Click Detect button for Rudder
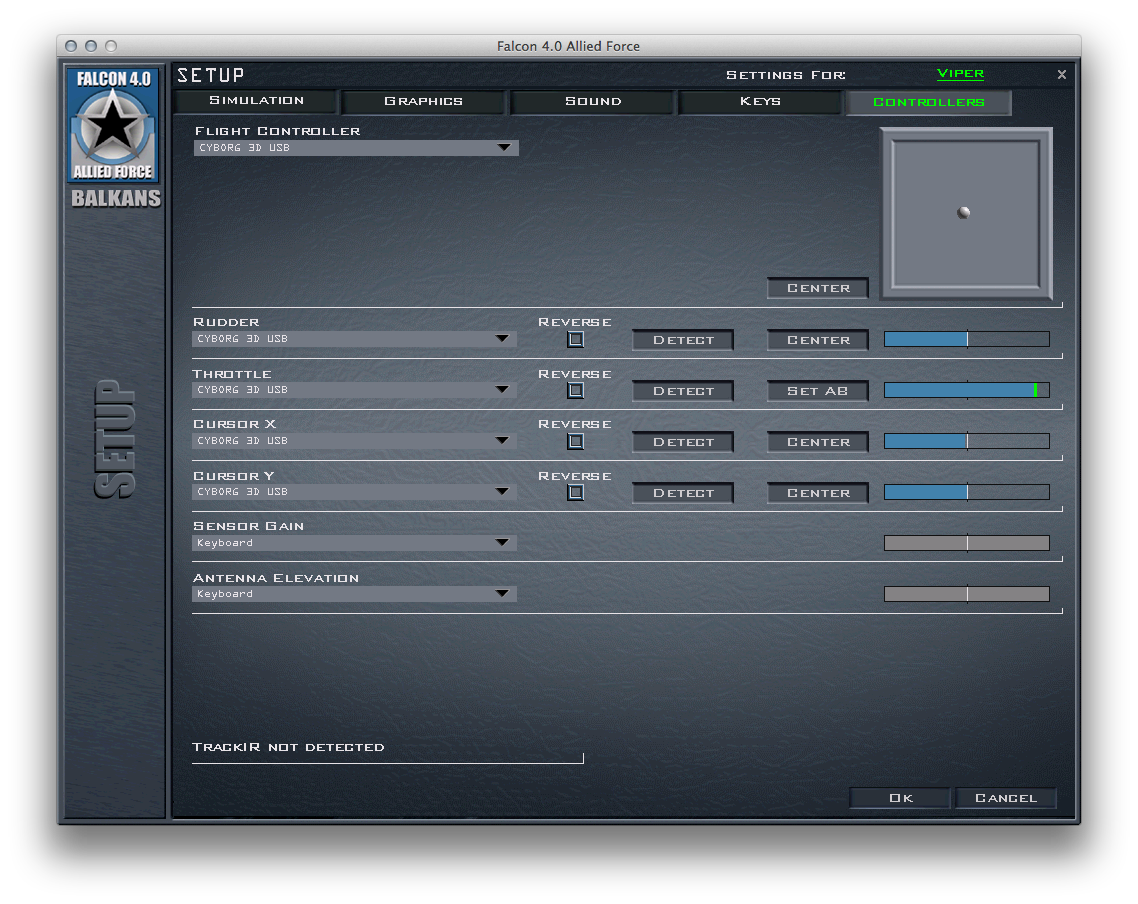Screen dimensions: 1138x904 coord(683,340)
